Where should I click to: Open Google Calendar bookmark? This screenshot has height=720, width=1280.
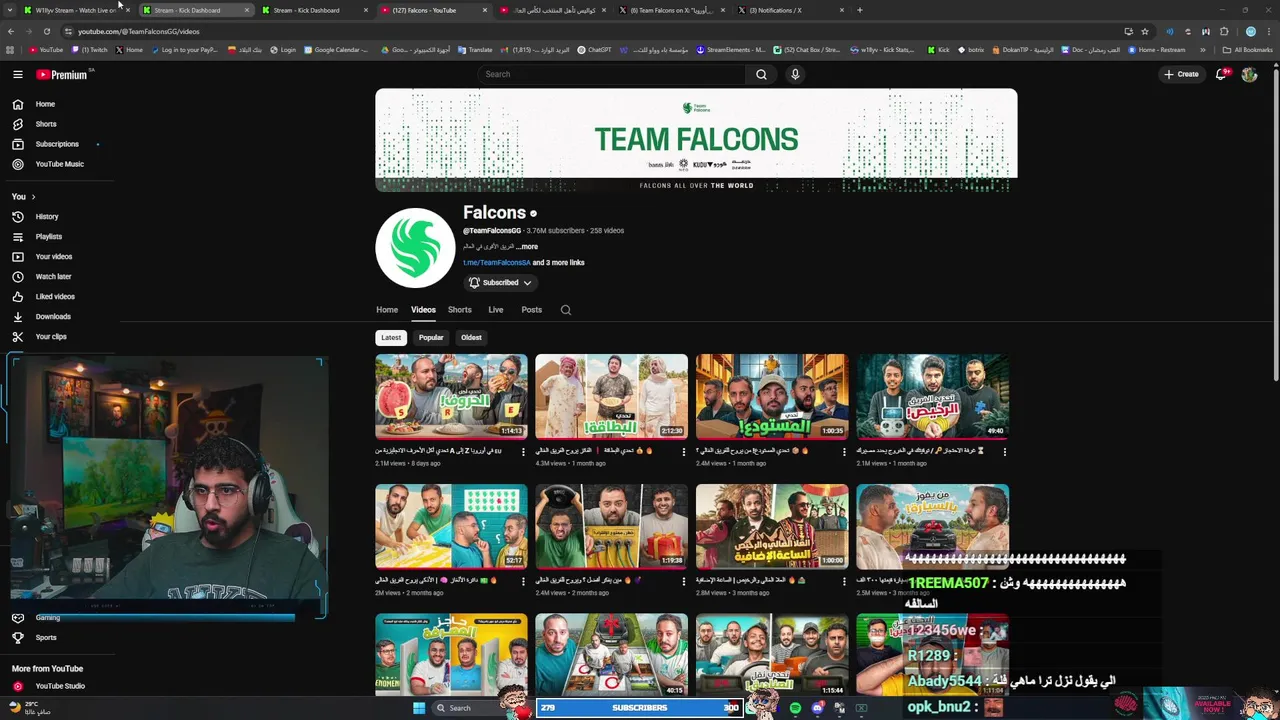point(337,50)
